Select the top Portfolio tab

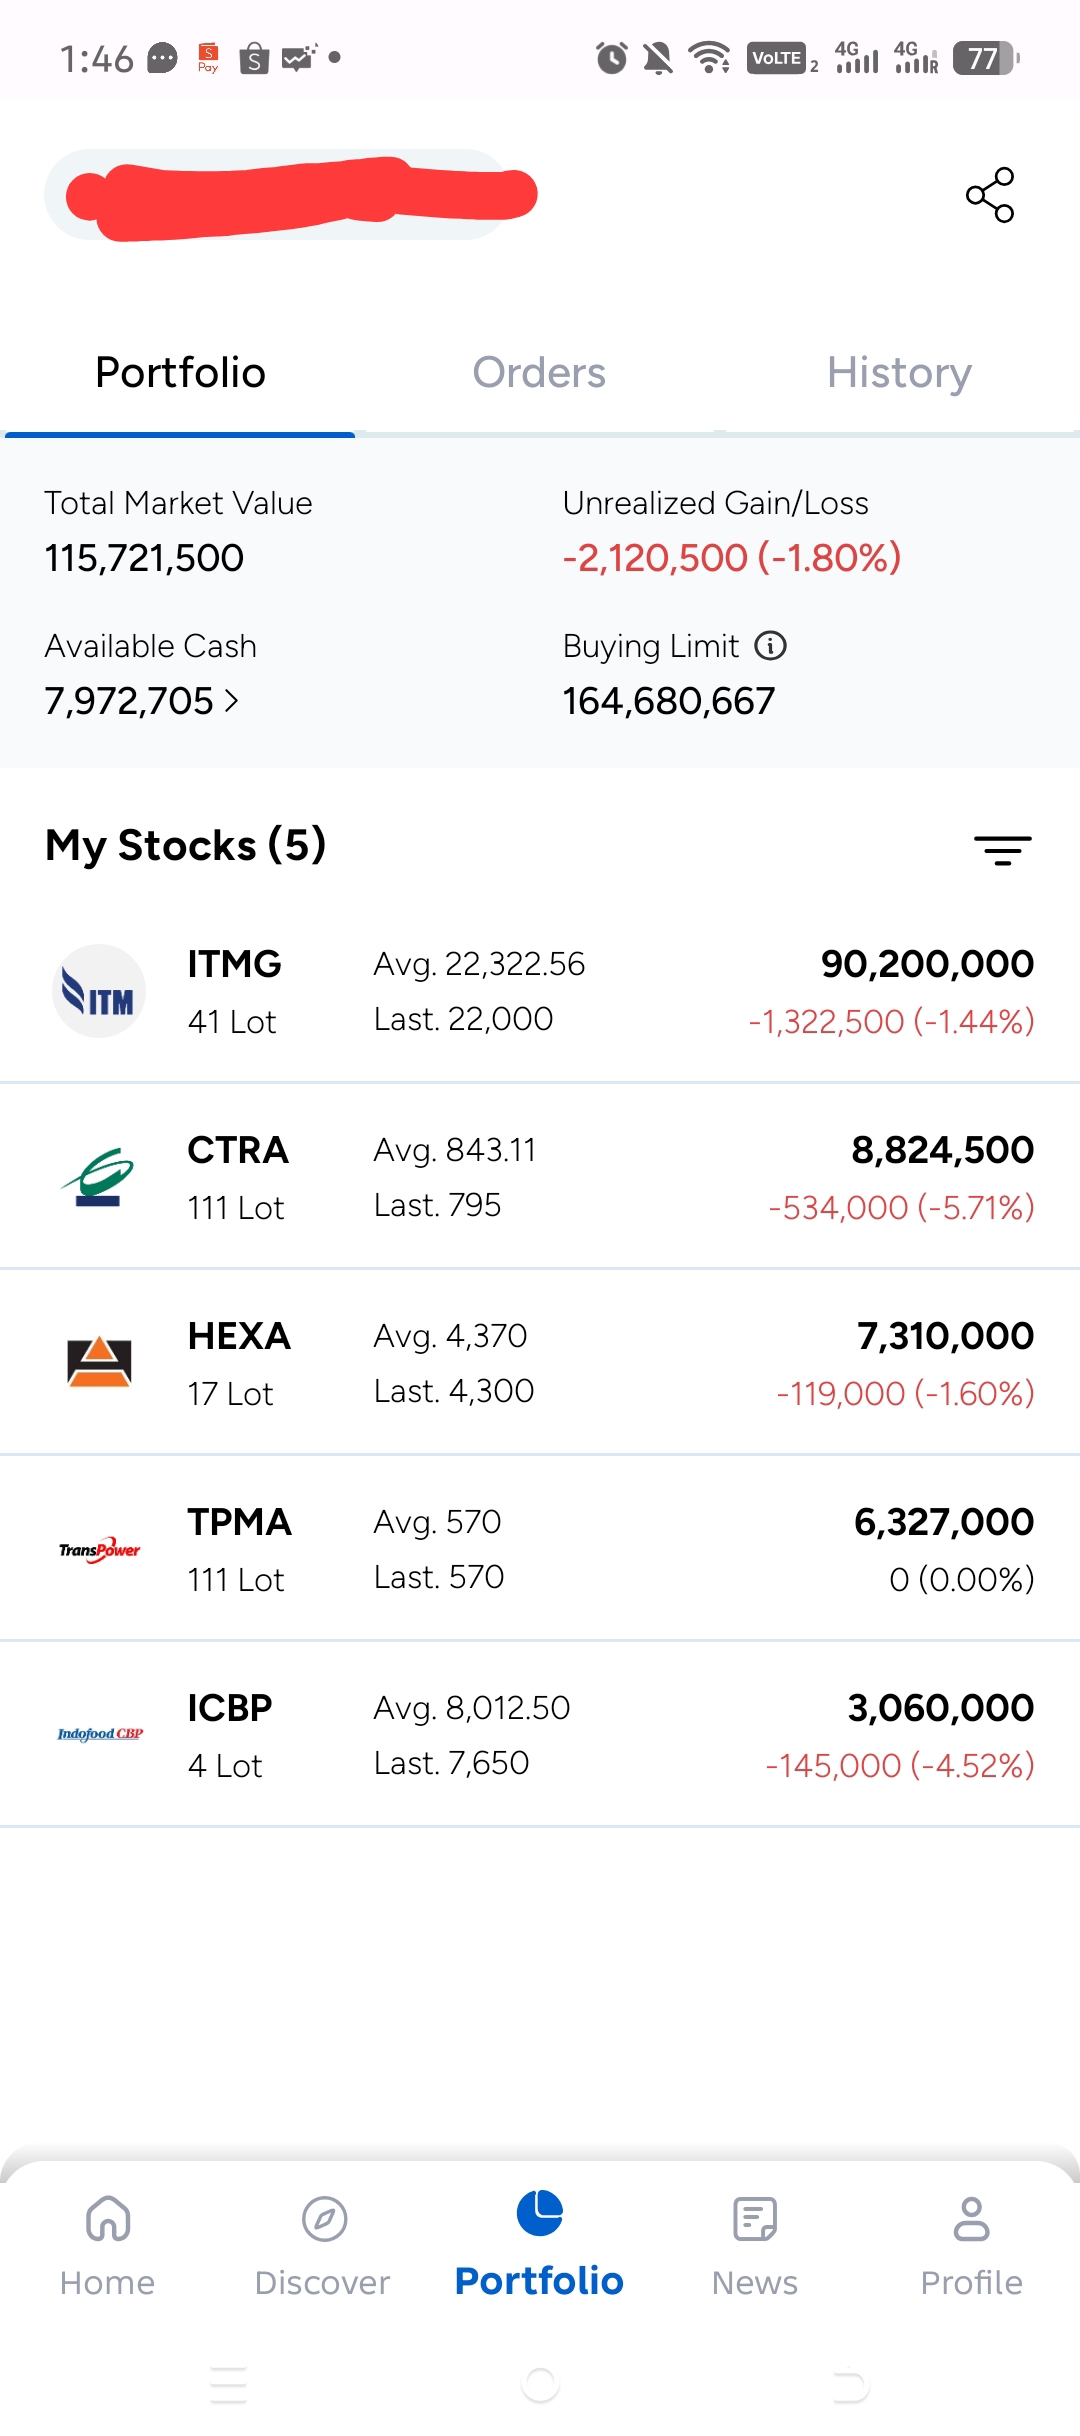click(180, 373)
